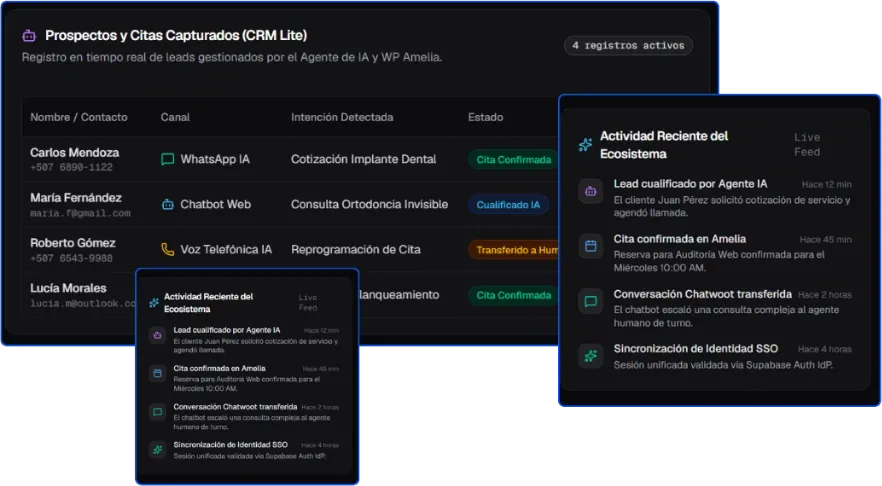Click Cita Confirmada status of Carlos Mendoza
The width and height of the screenshot is (882, 486).
click(513, 160)
